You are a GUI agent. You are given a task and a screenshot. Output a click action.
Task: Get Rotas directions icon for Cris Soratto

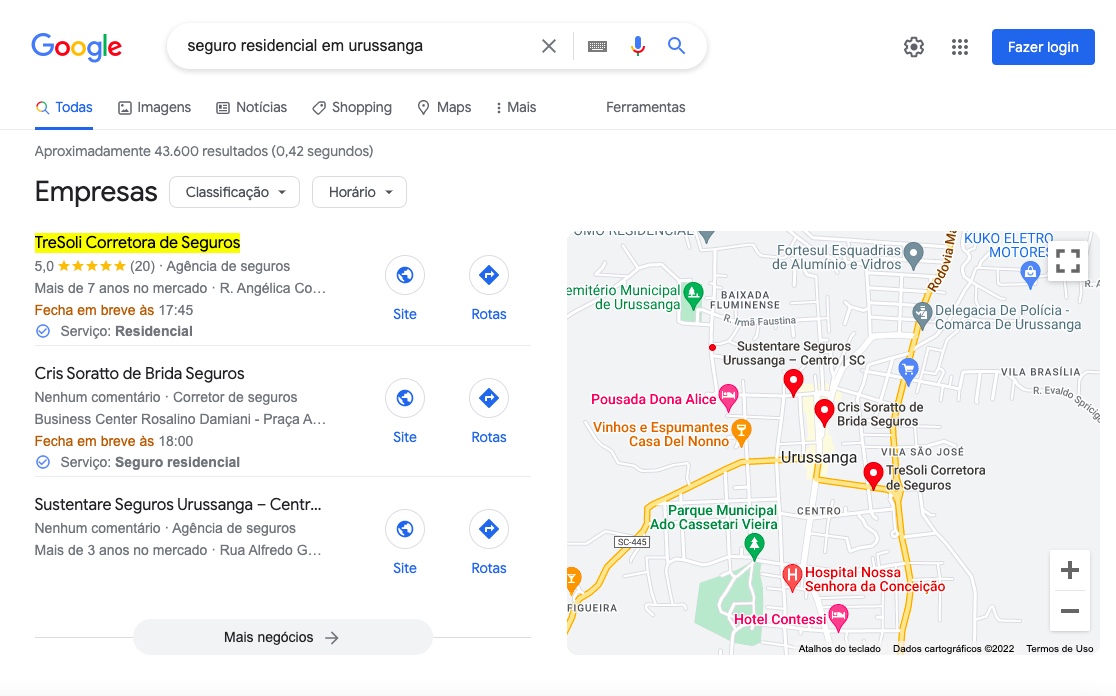[x=489, y=398]
